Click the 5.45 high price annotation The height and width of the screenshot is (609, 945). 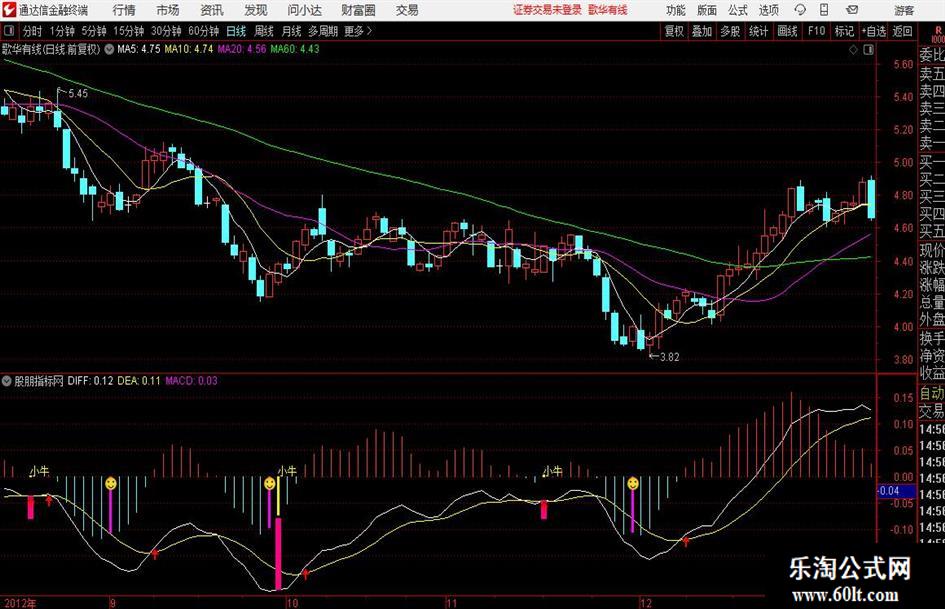77,93
